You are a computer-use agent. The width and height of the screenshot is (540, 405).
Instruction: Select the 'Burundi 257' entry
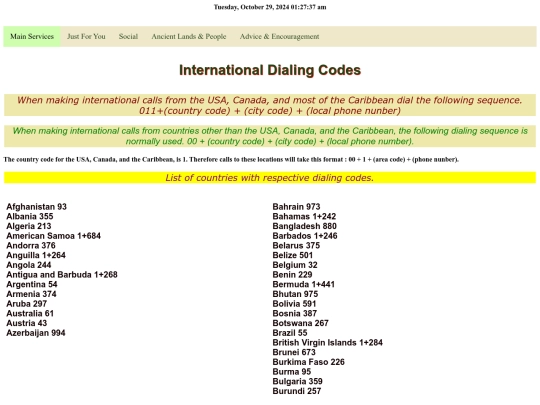tap(297, 391)
